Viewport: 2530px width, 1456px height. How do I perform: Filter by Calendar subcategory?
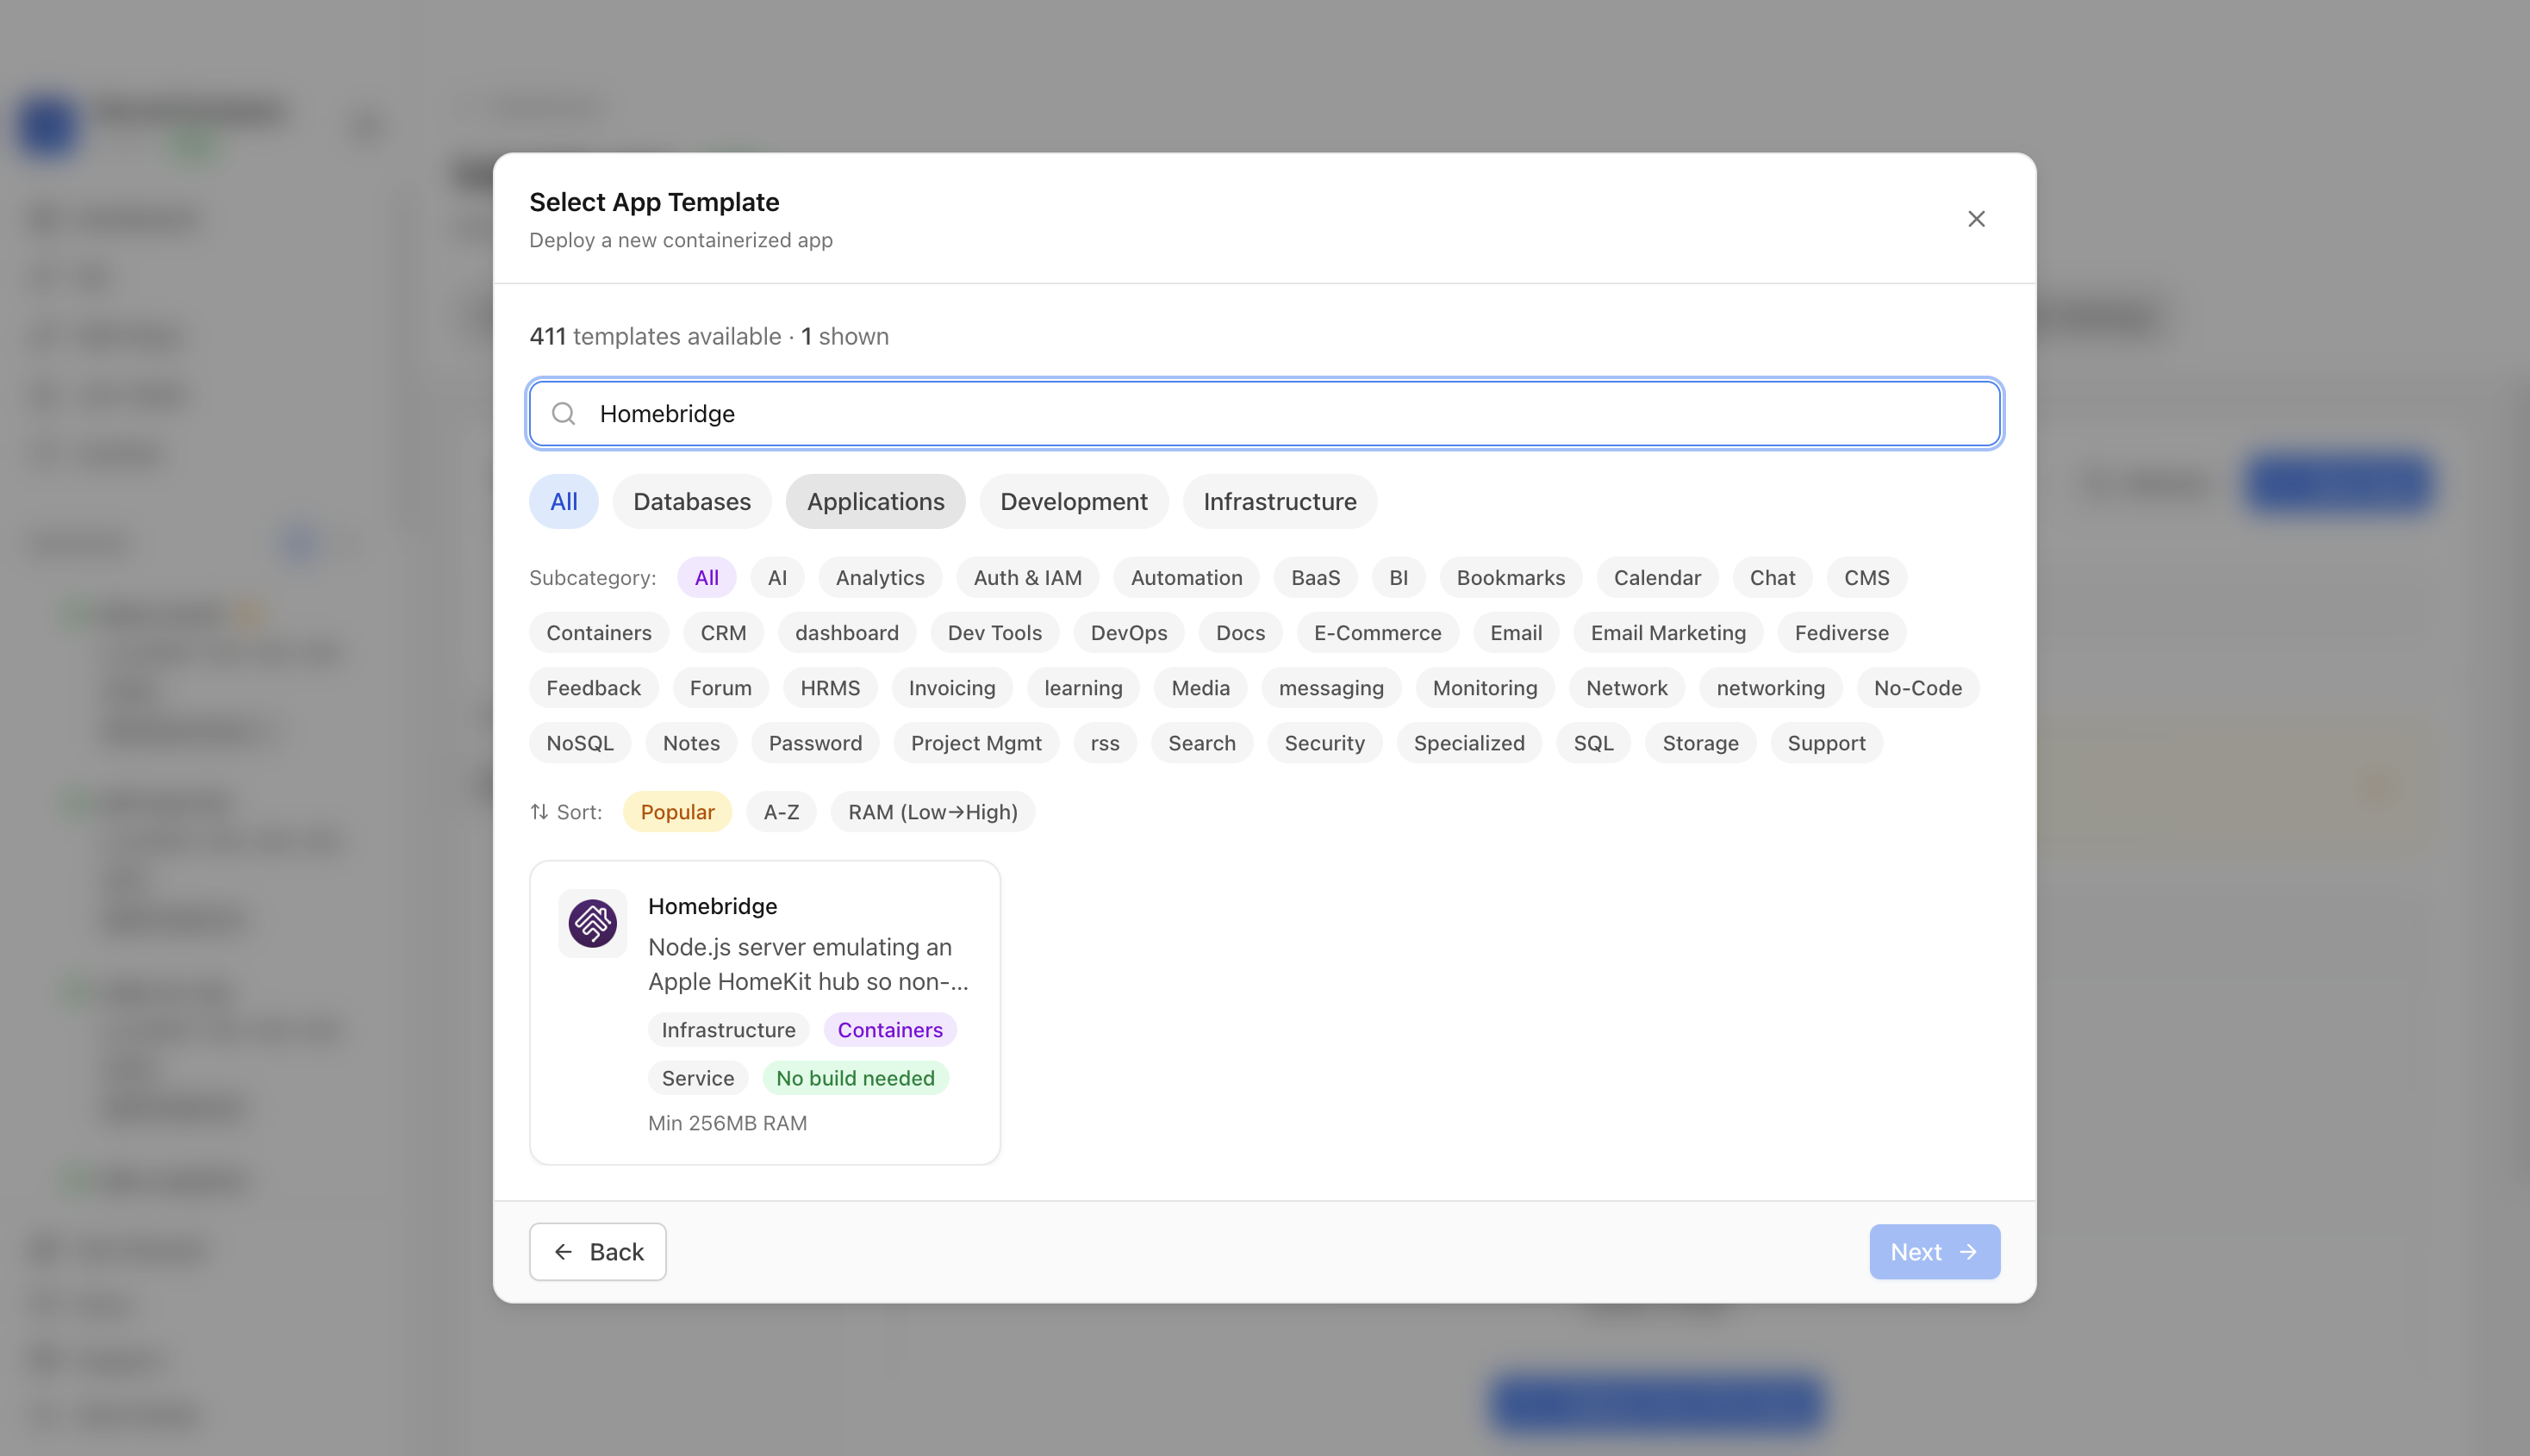coord(1657,577)
